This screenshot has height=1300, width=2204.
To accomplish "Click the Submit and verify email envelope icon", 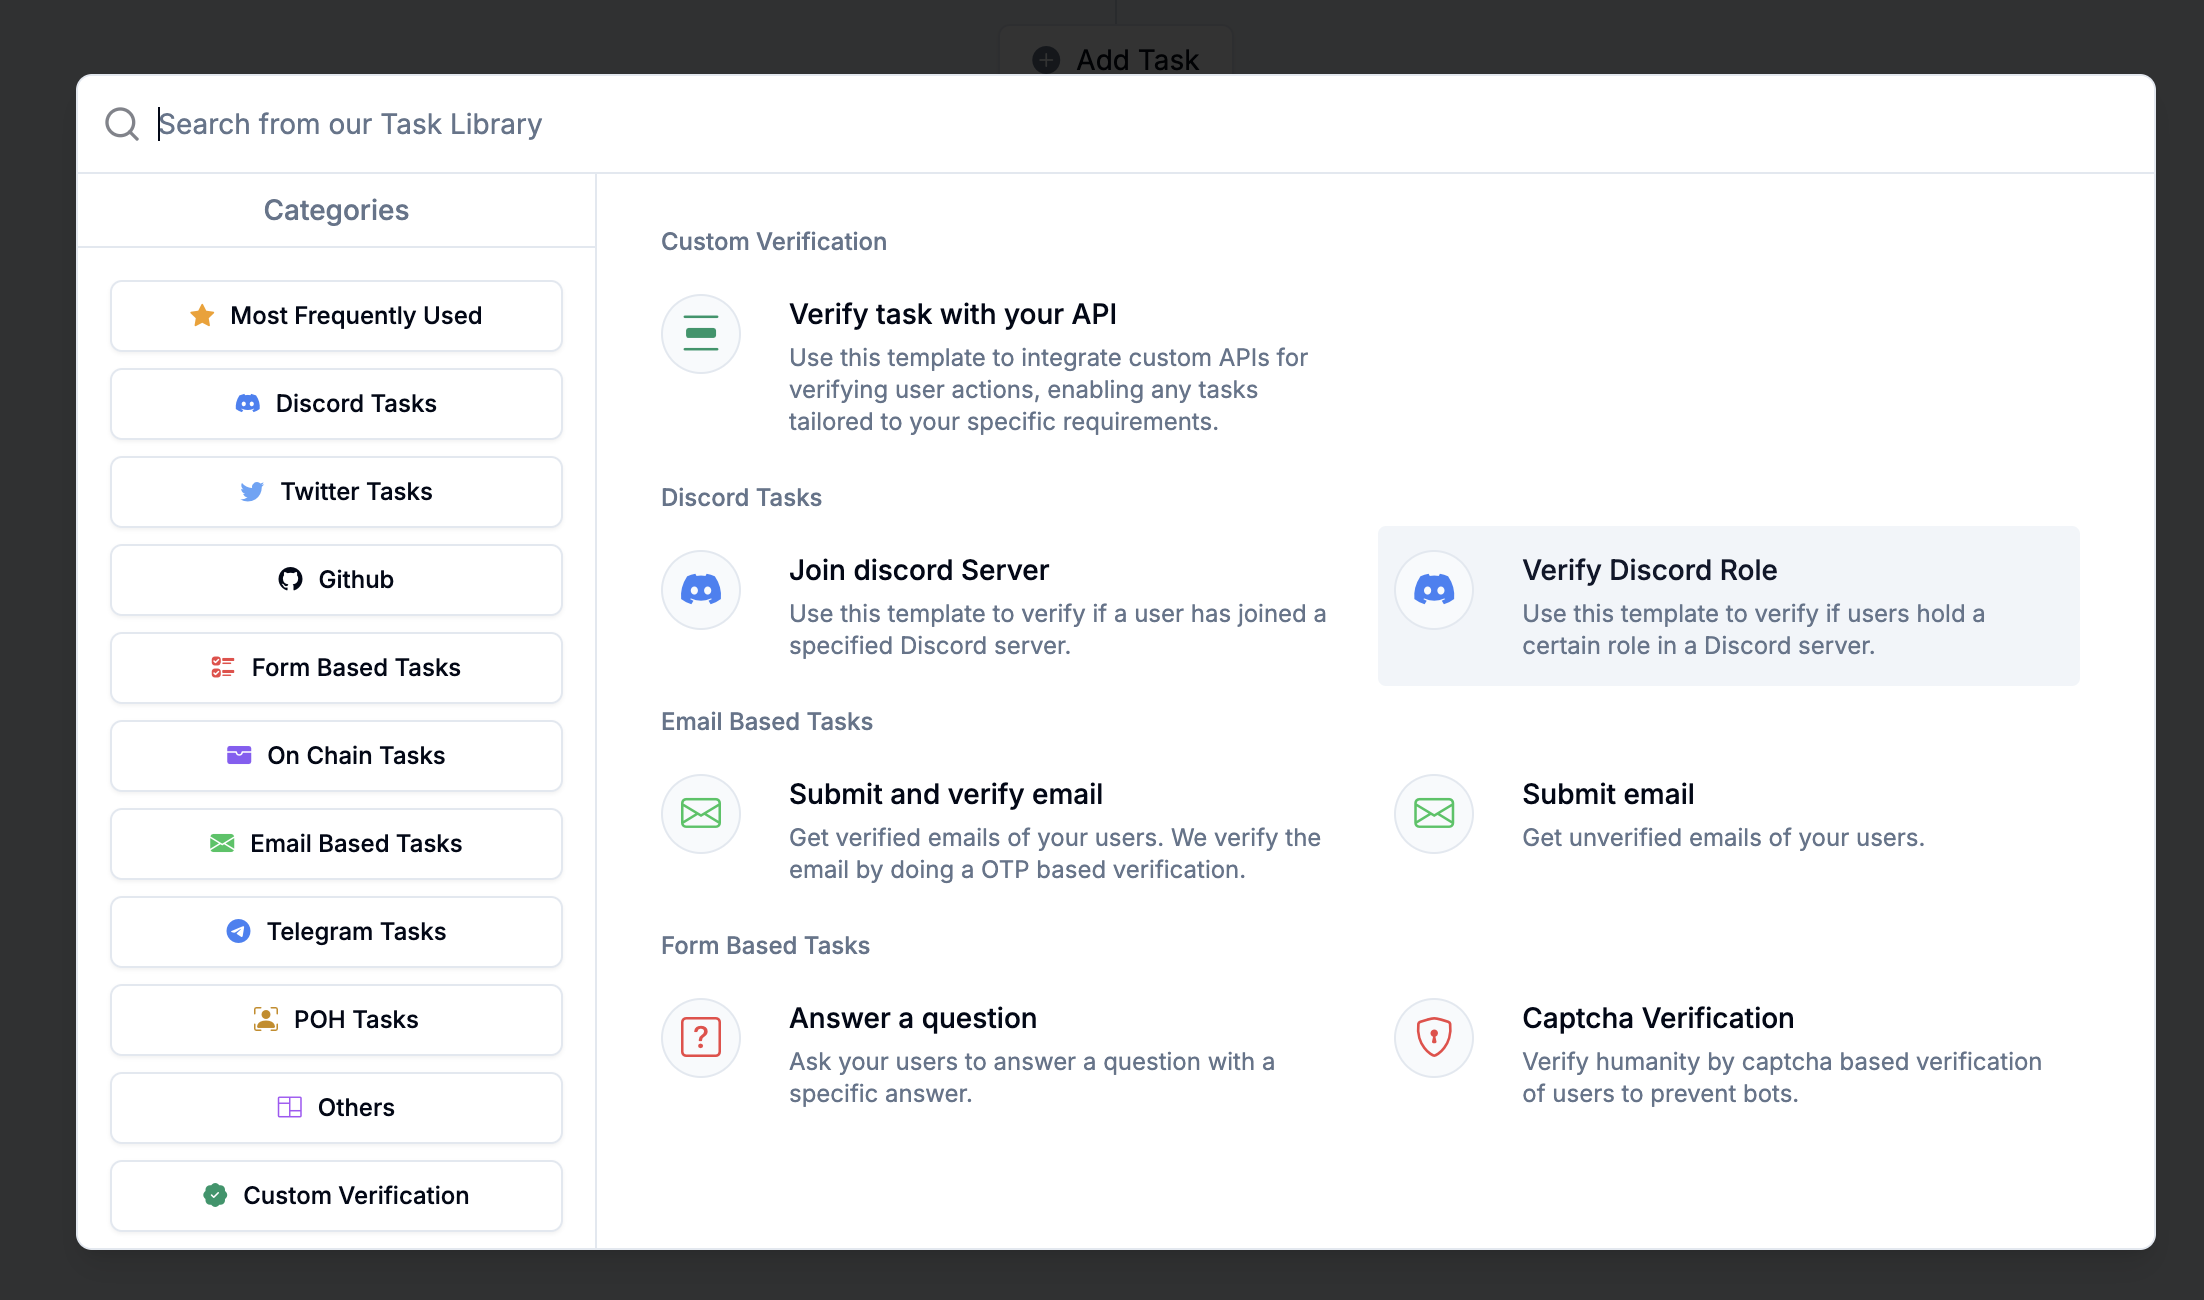I will [700, 814].
